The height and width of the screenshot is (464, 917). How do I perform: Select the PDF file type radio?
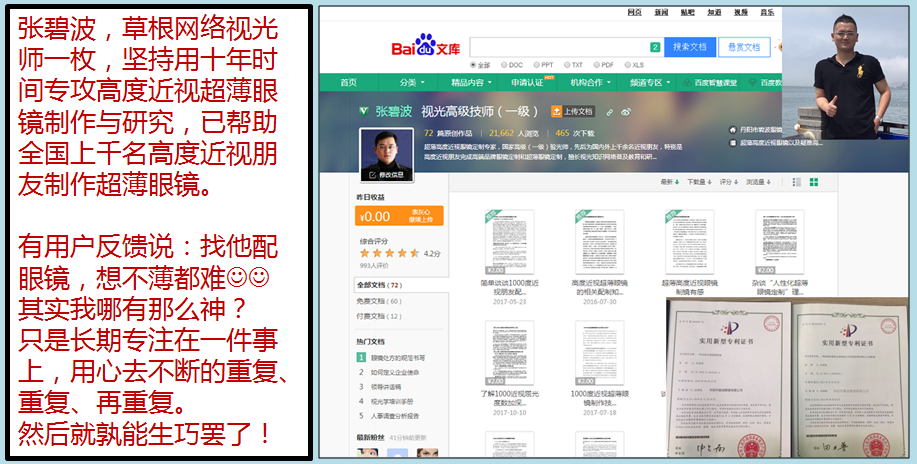pos(597,65)
